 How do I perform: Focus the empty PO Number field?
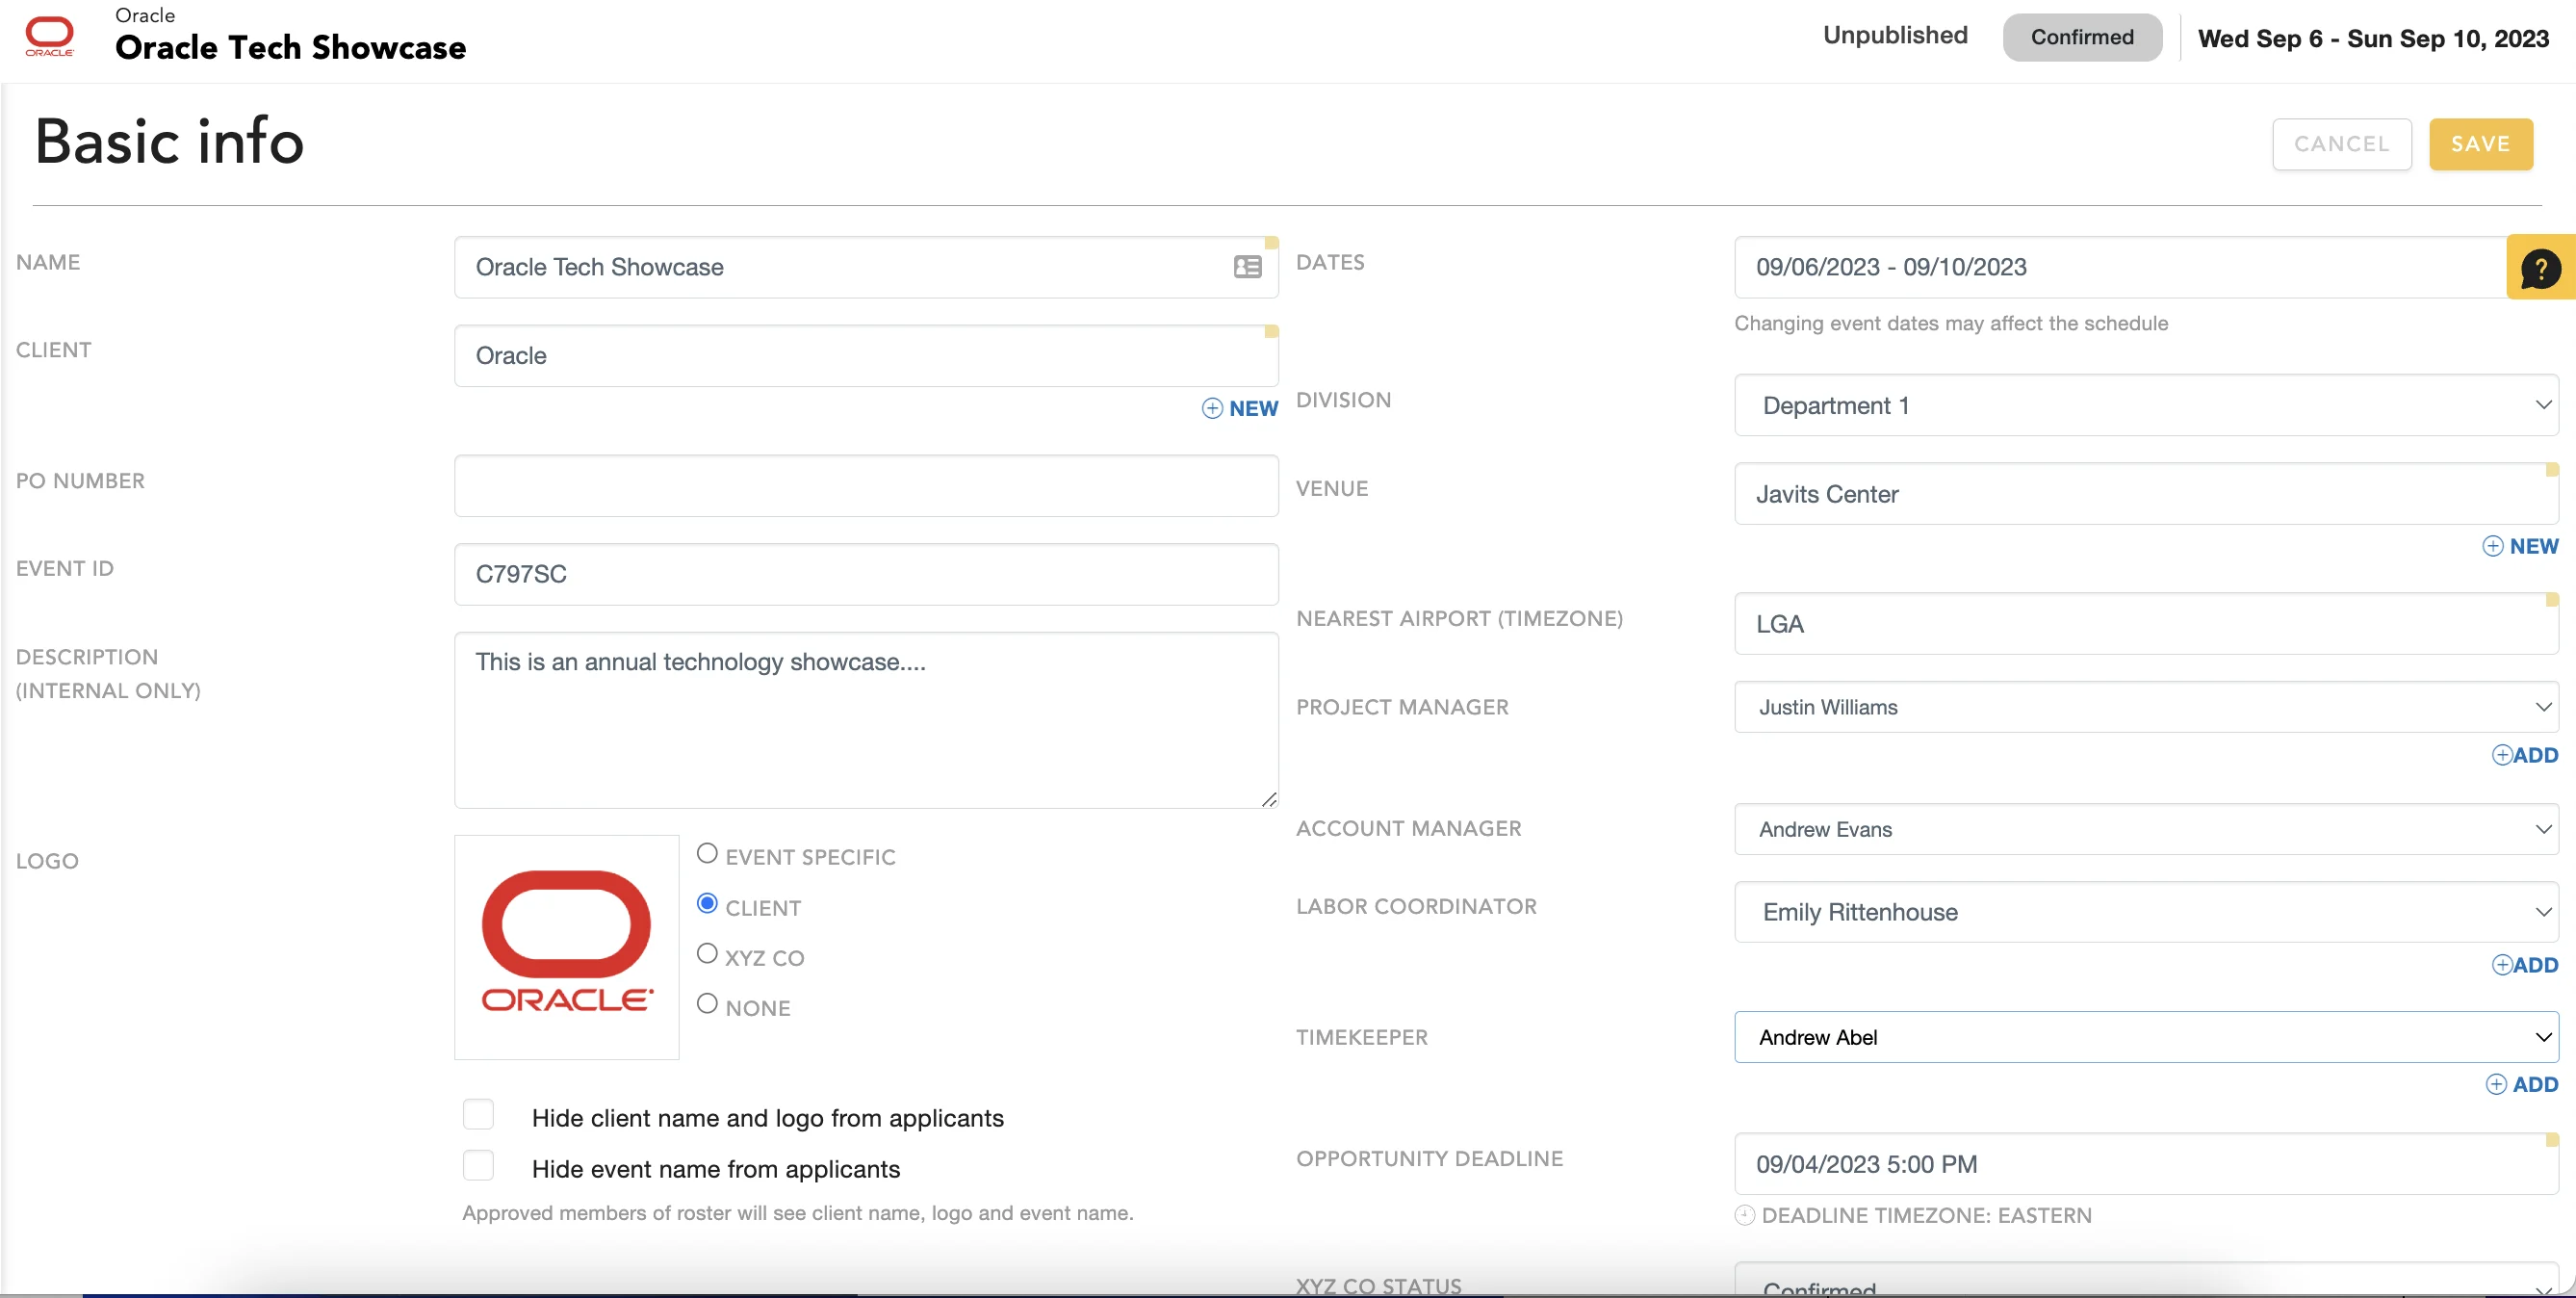pos(866,486)
